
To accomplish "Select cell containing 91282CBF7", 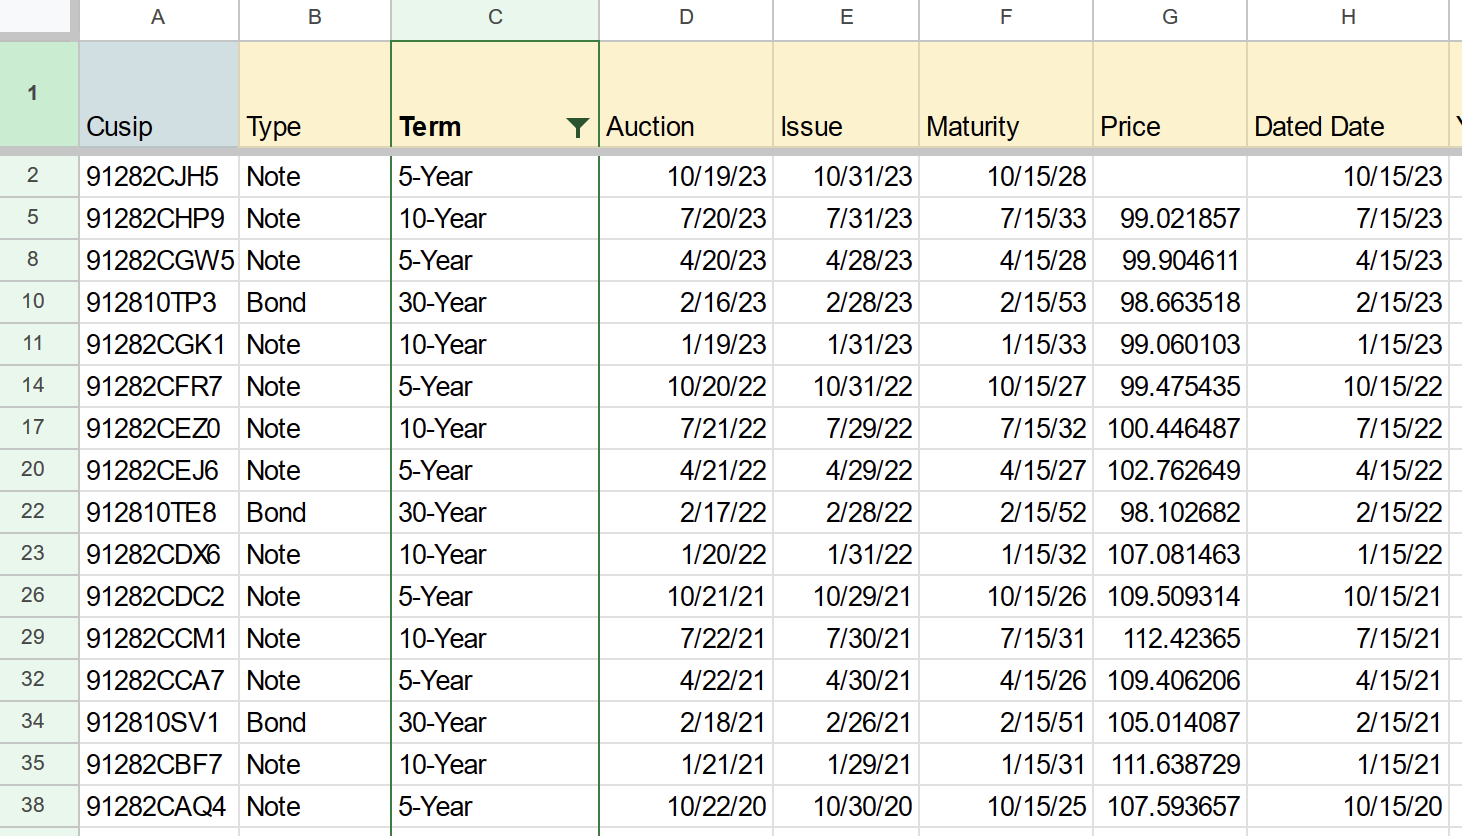I will (158, 764).
